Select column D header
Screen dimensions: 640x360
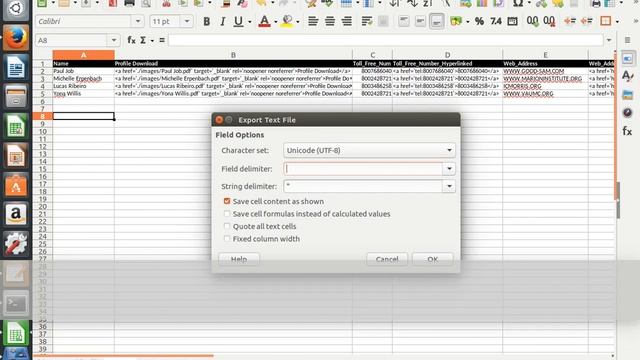point(447,55)
